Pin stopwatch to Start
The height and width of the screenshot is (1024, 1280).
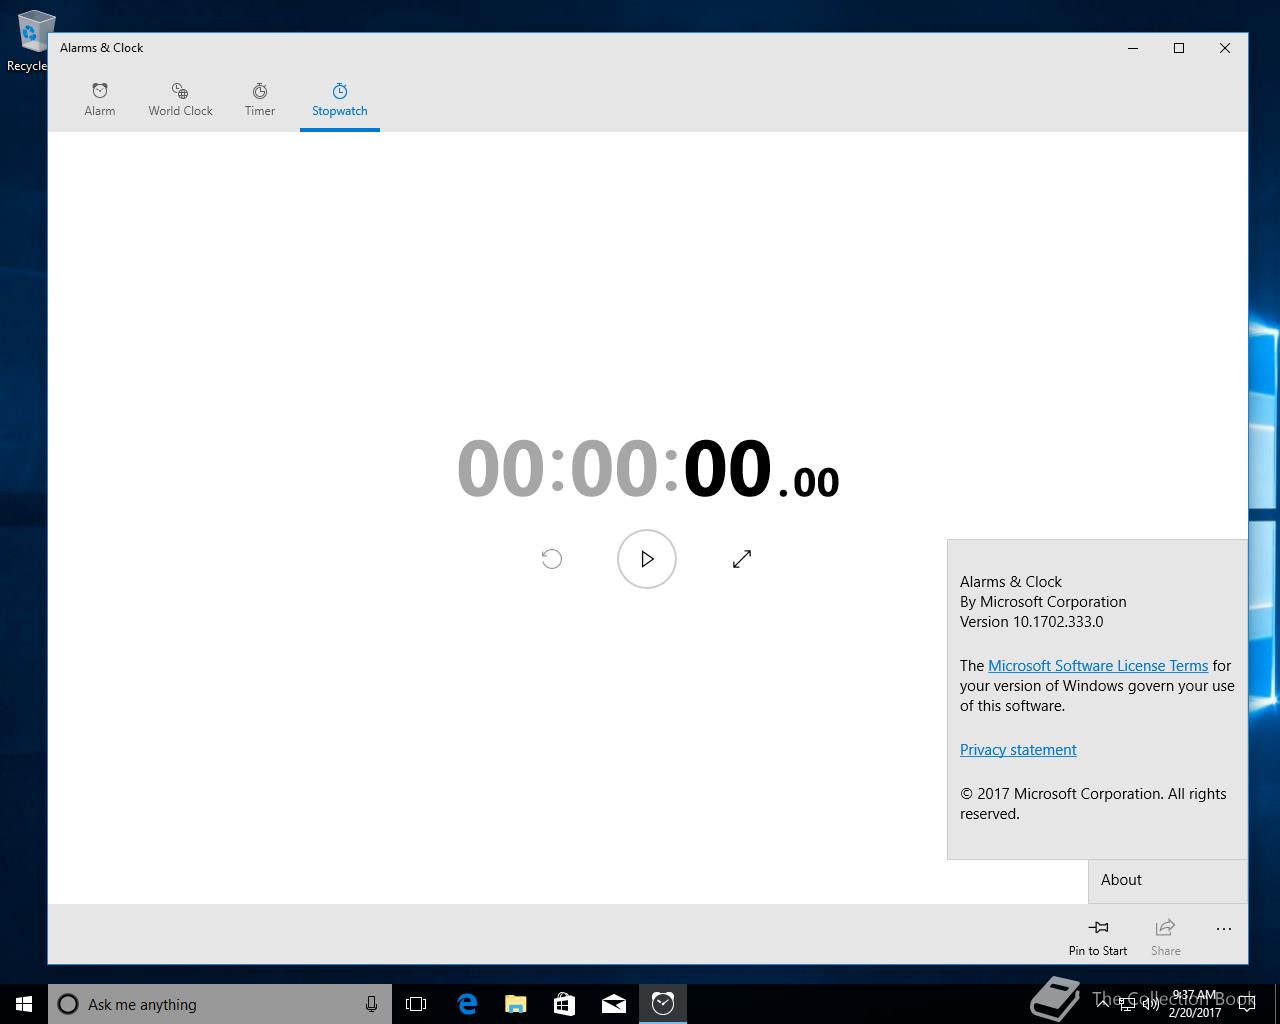[x=1098, y=937]
